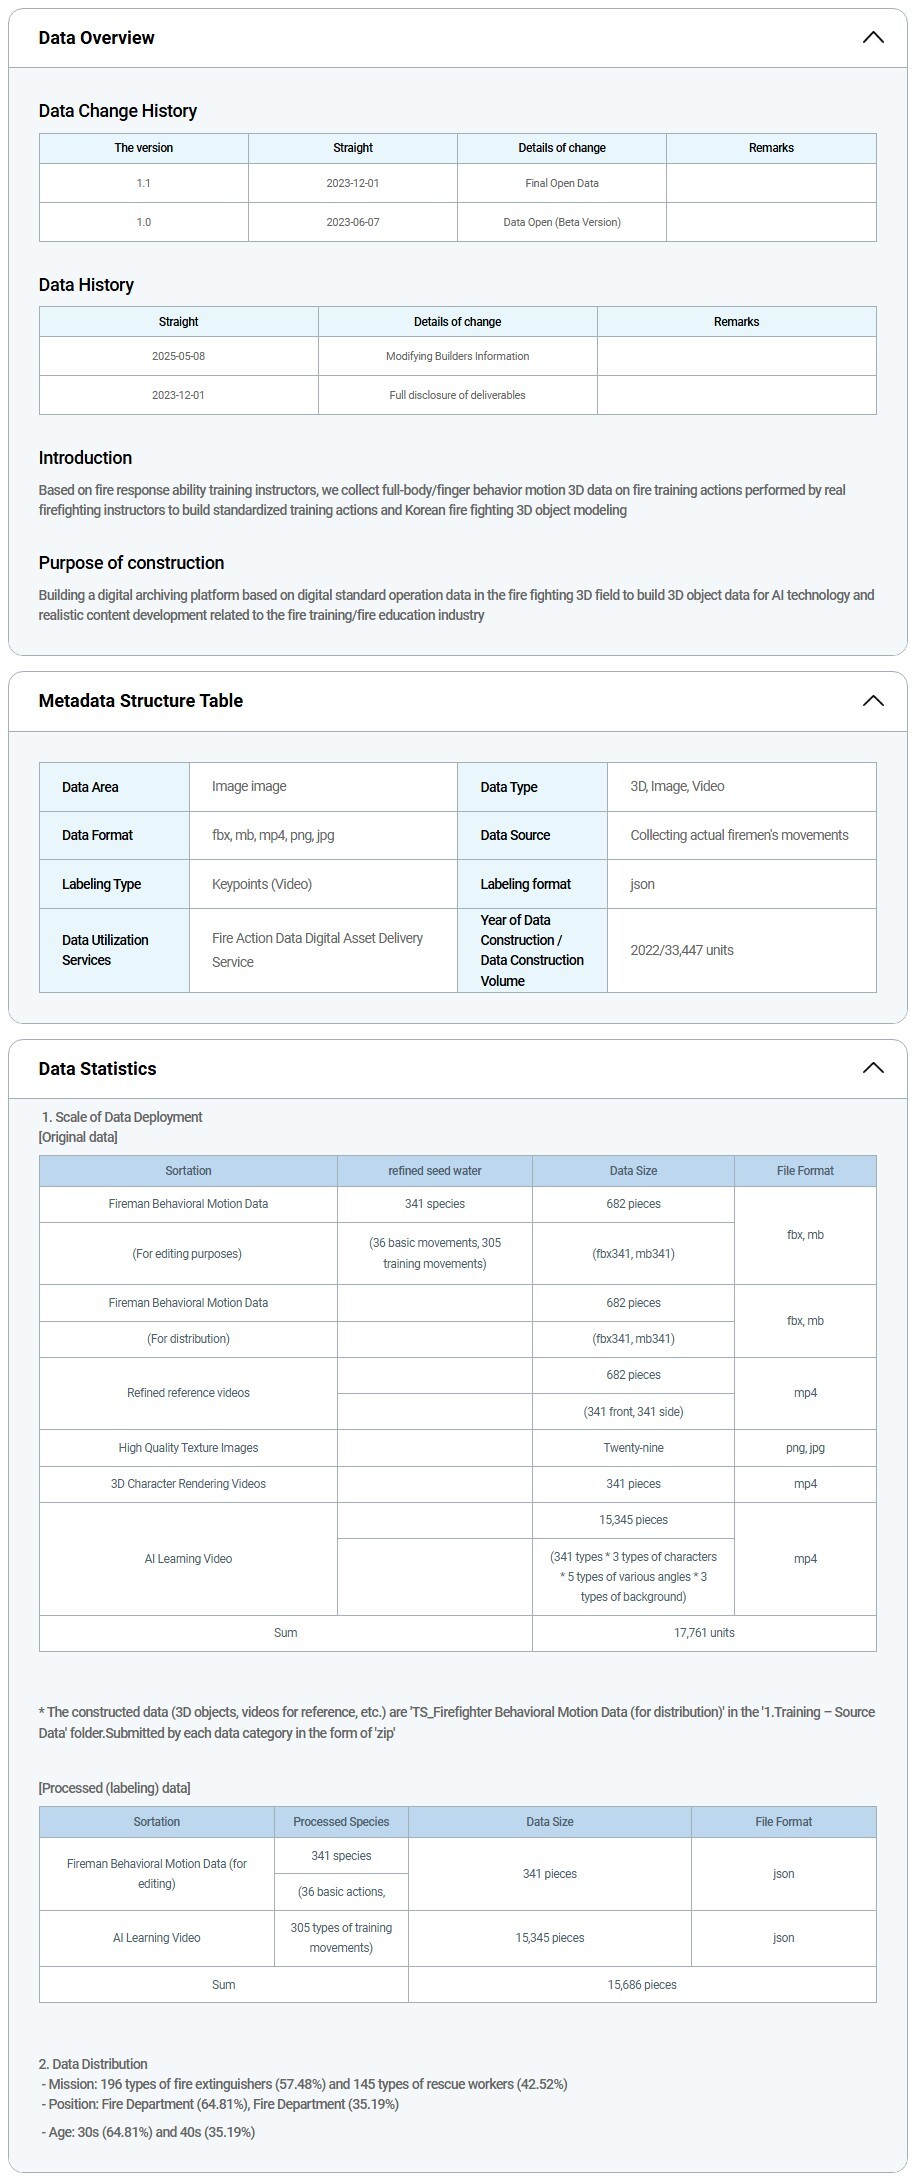Collapse the Metadata Structure Table chevron
The image size is (915, 2182).
tap(872, 701)
